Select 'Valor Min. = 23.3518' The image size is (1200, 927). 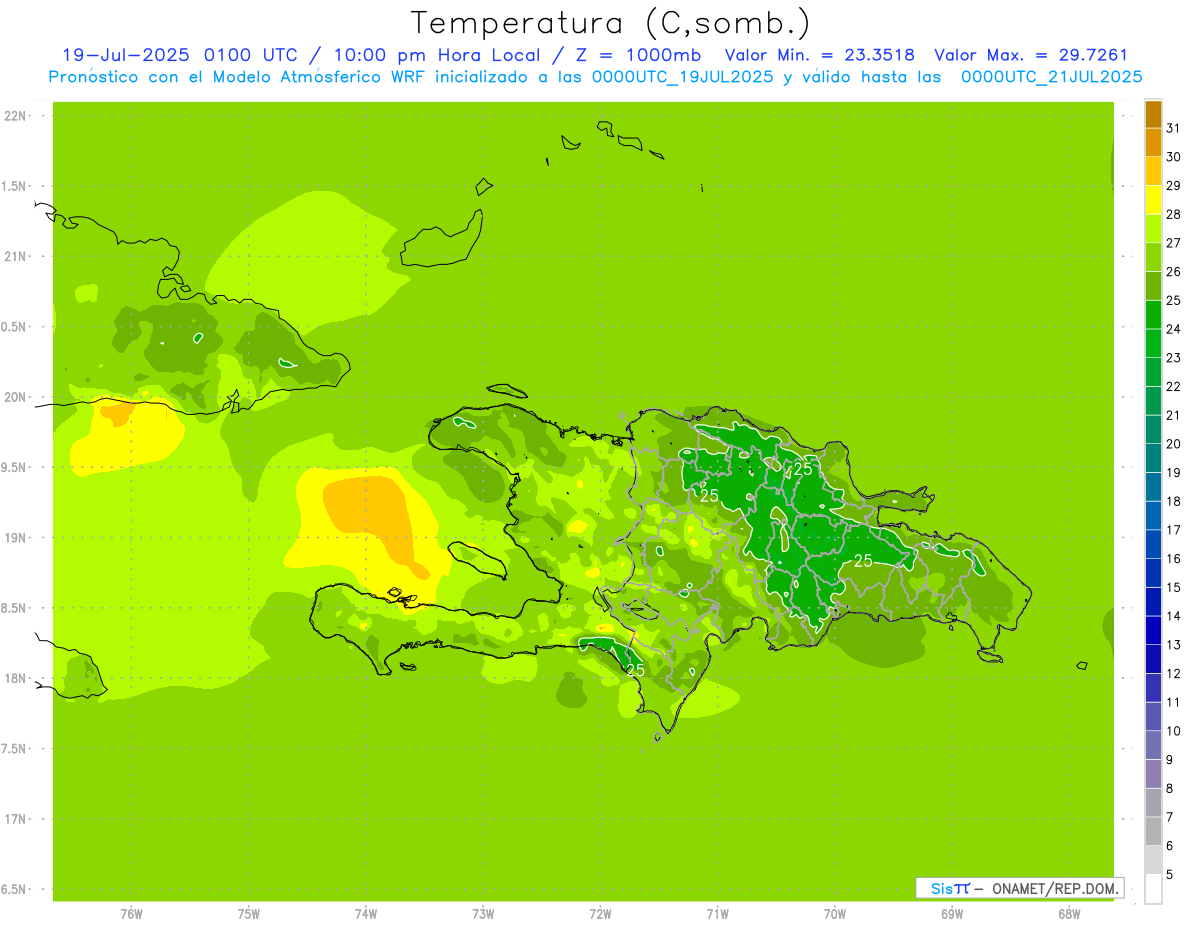tap(820, 55)
